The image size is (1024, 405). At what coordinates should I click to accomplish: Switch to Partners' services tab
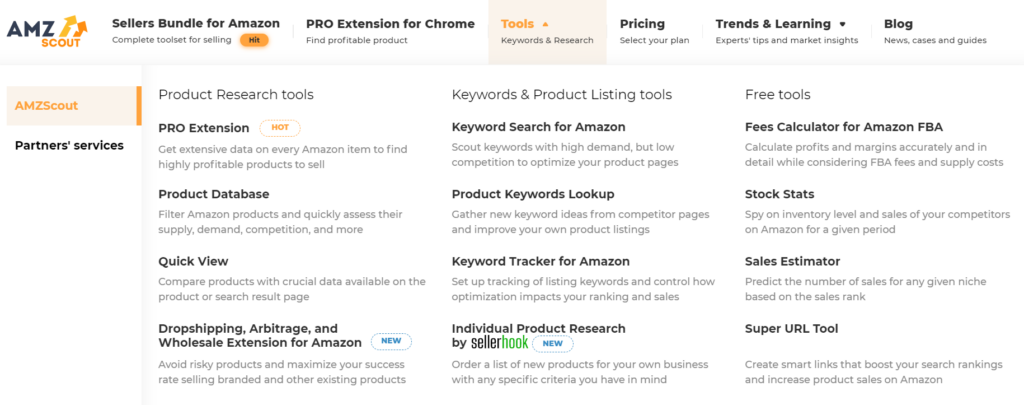pos(69,145)
